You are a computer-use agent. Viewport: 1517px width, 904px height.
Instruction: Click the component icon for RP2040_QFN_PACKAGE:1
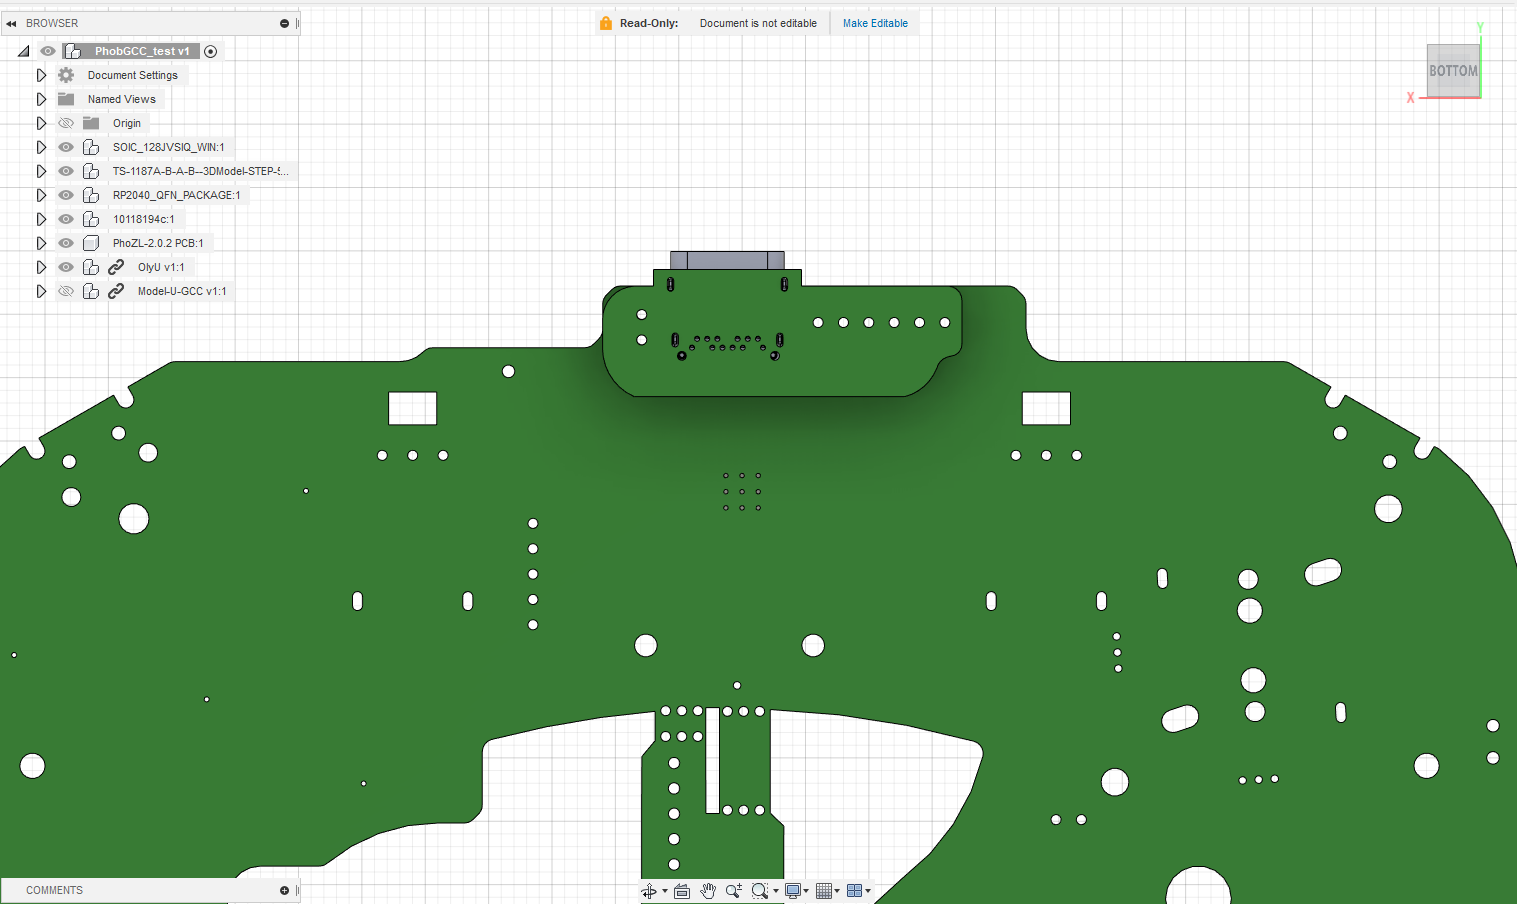[x=91, y=195]
